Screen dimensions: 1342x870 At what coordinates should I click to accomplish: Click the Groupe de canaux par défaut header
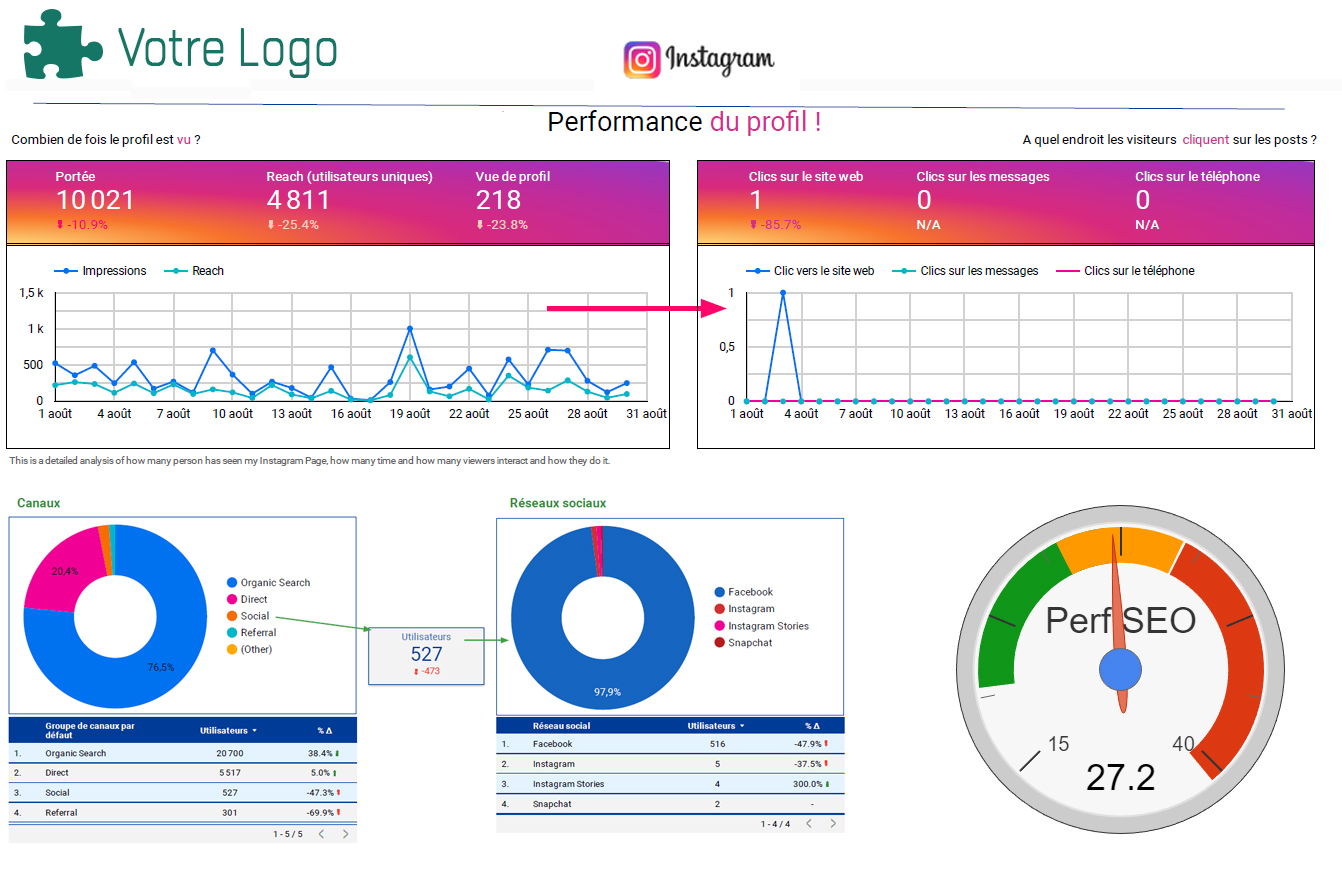(90, 731)
